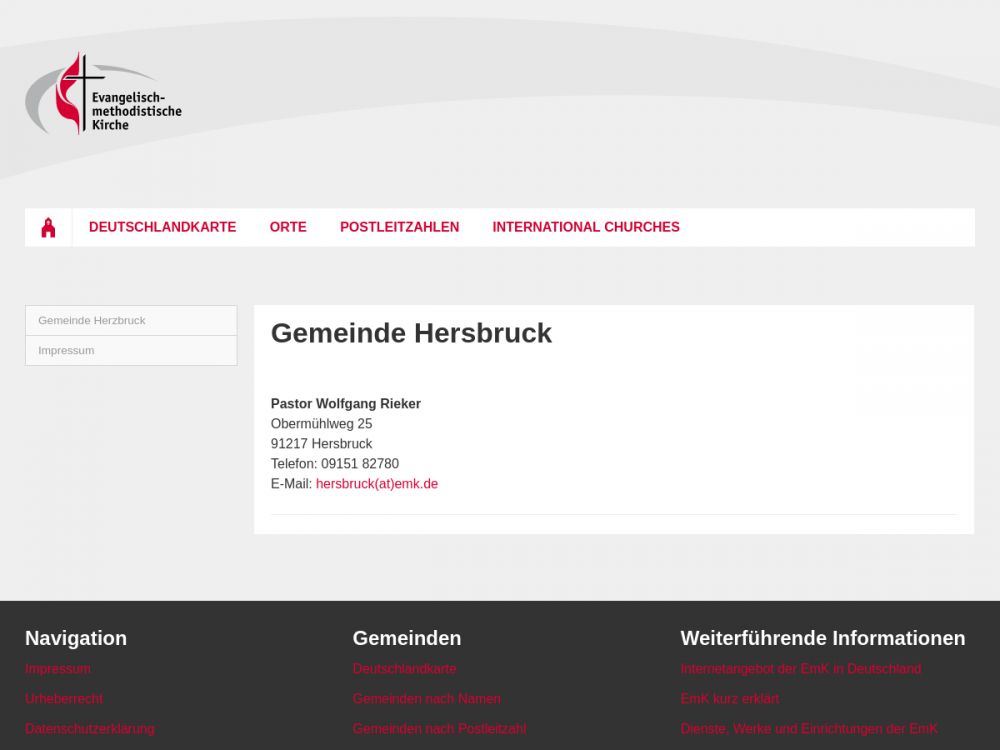The image size is (1000, 750).
Task: Open the Urheberrecht footer link
Action: [64, 699]
